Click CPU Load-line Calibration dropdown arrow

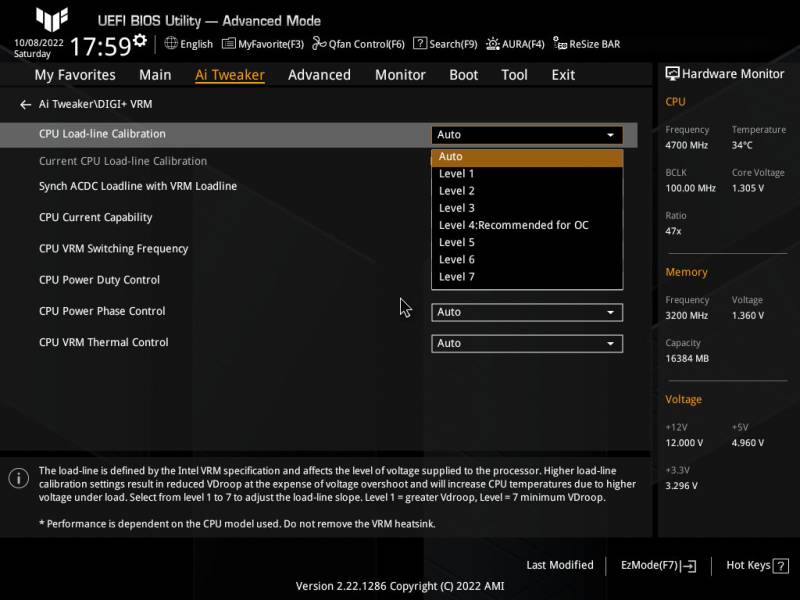(x=610, y=135)
